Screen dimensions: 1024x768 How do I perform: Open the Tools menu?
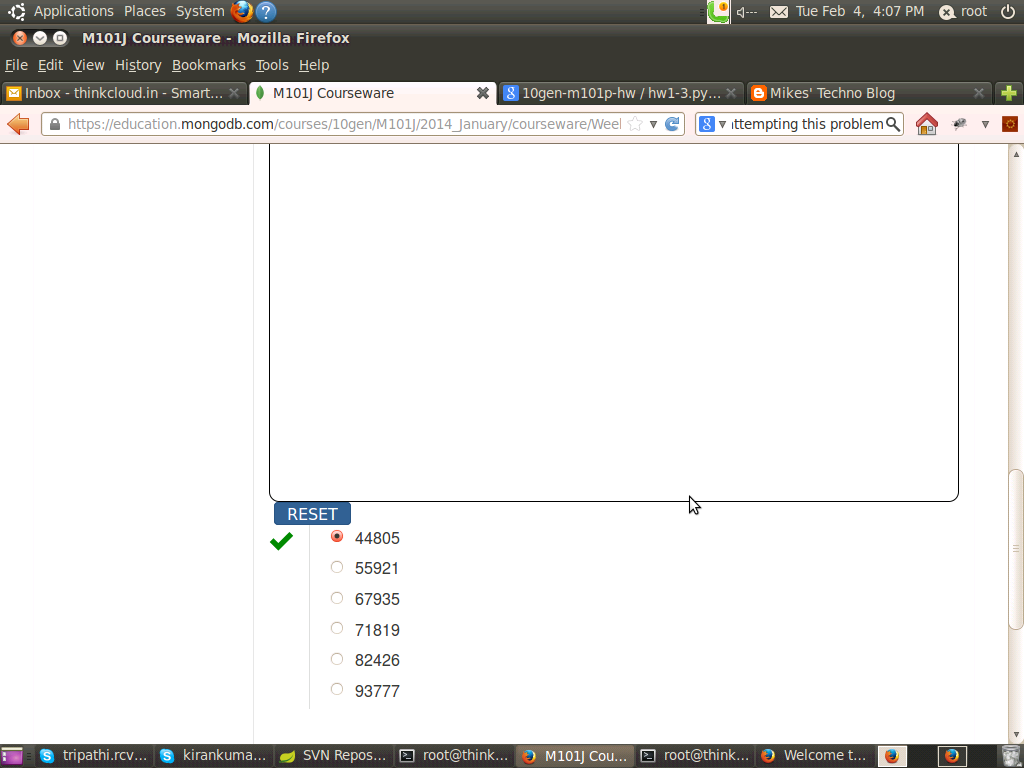click(x=272, y=65)
